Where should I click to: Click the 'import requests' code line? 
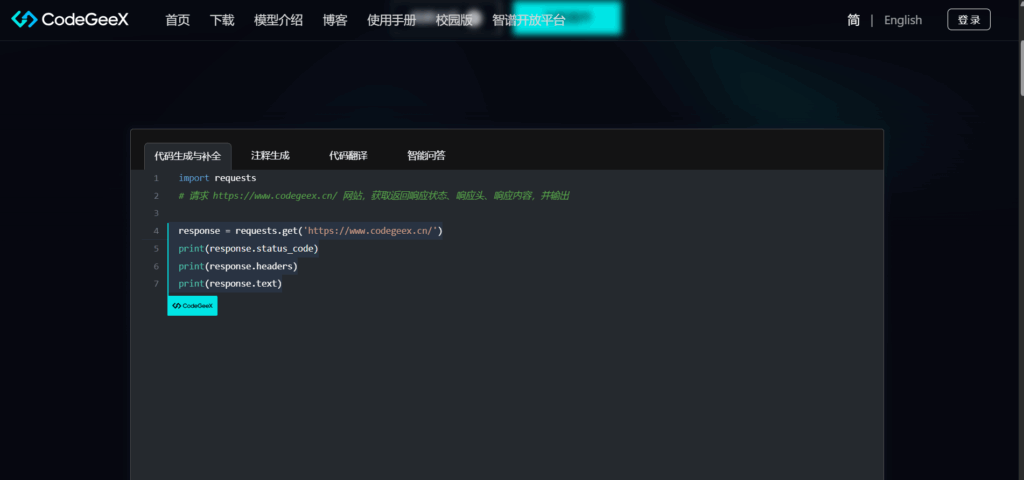tap(217, 178)
